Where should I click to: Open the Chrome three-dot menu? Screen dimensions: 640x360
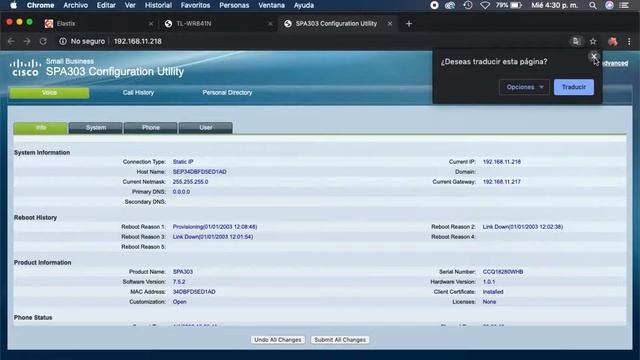[x=629, y=41]
